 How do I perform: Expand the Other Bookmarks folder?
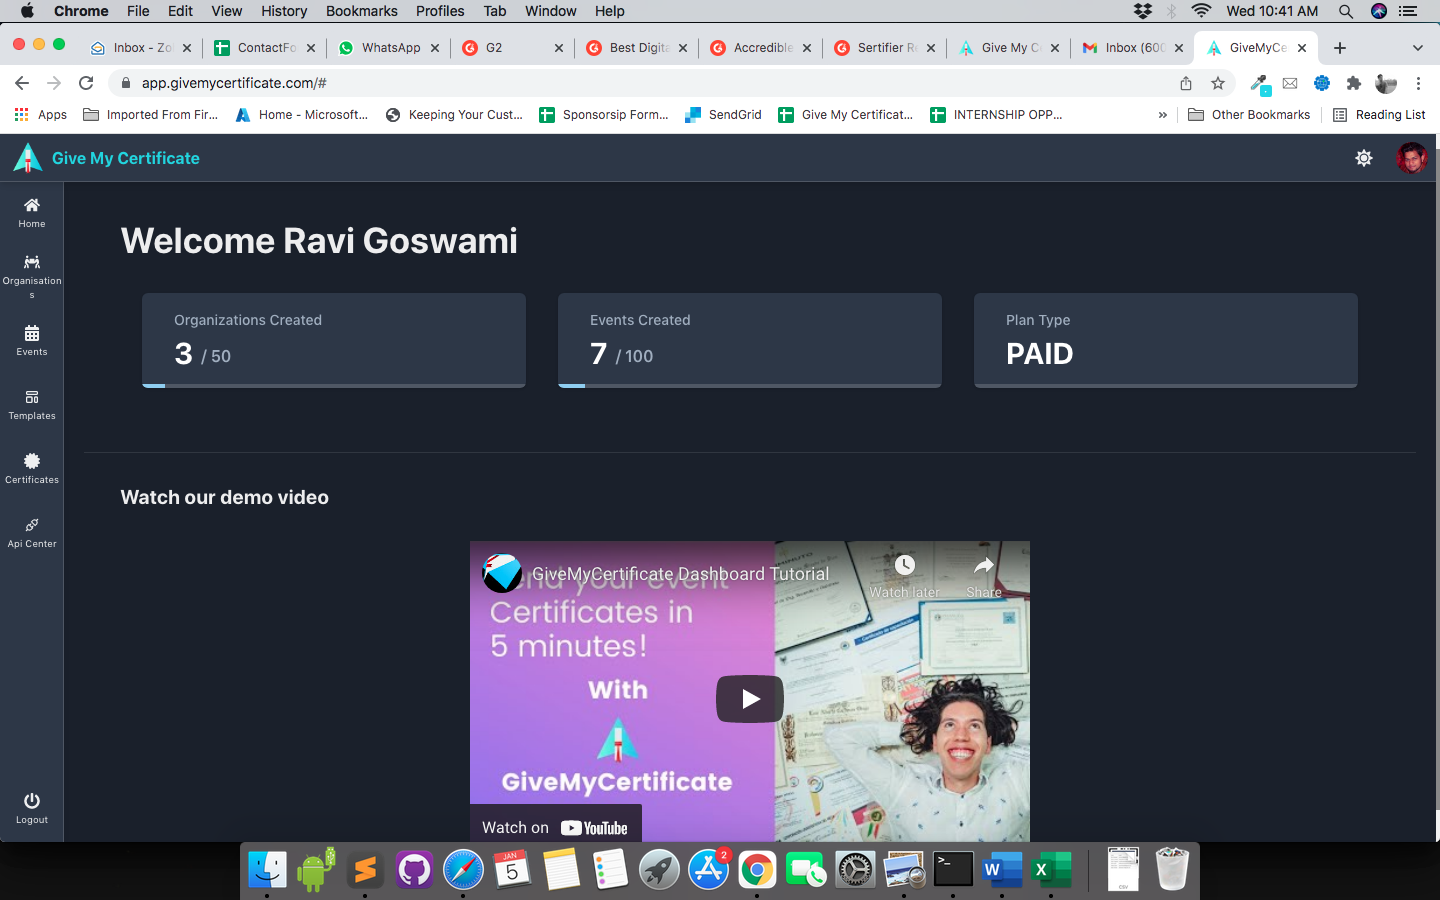coord(1248,114)
